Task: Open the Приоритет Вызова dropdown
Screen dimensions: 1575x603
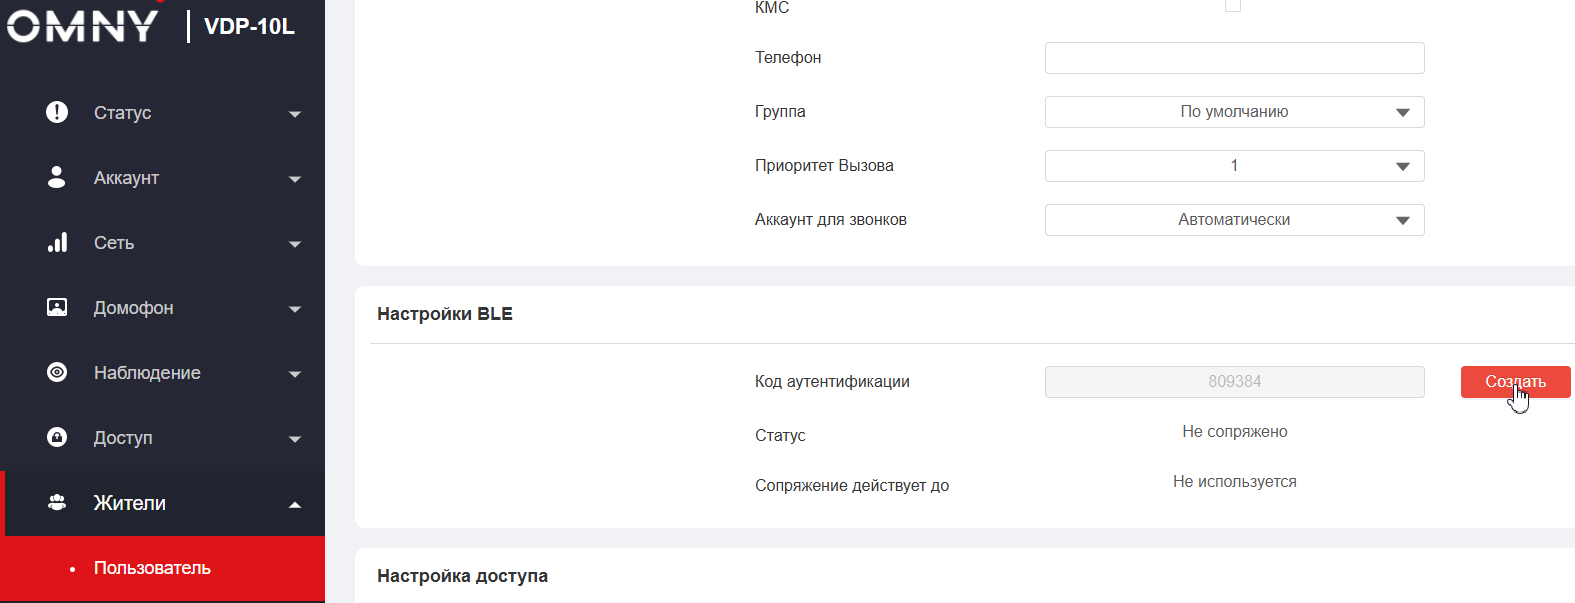Action: pyautogui.click(x=1234, y=166)
